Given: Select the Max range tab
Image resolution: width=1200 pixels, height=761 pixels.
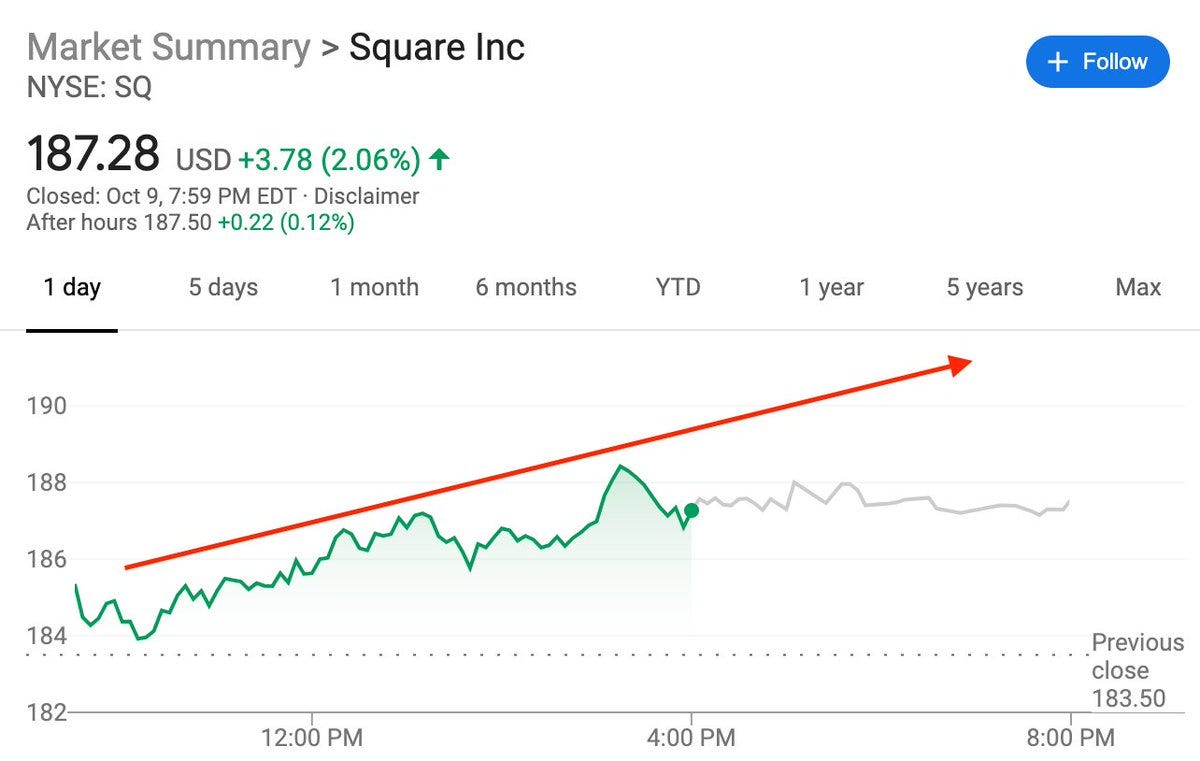Looking at the screenshot, I should tap(1138, 288).
